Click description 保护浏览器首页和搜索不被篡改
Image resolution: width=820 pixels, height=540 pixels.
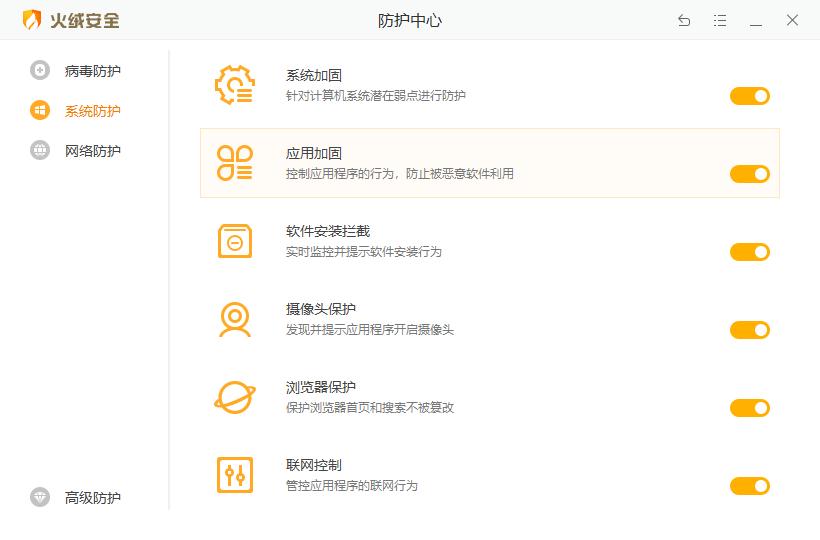click(370, 408)
